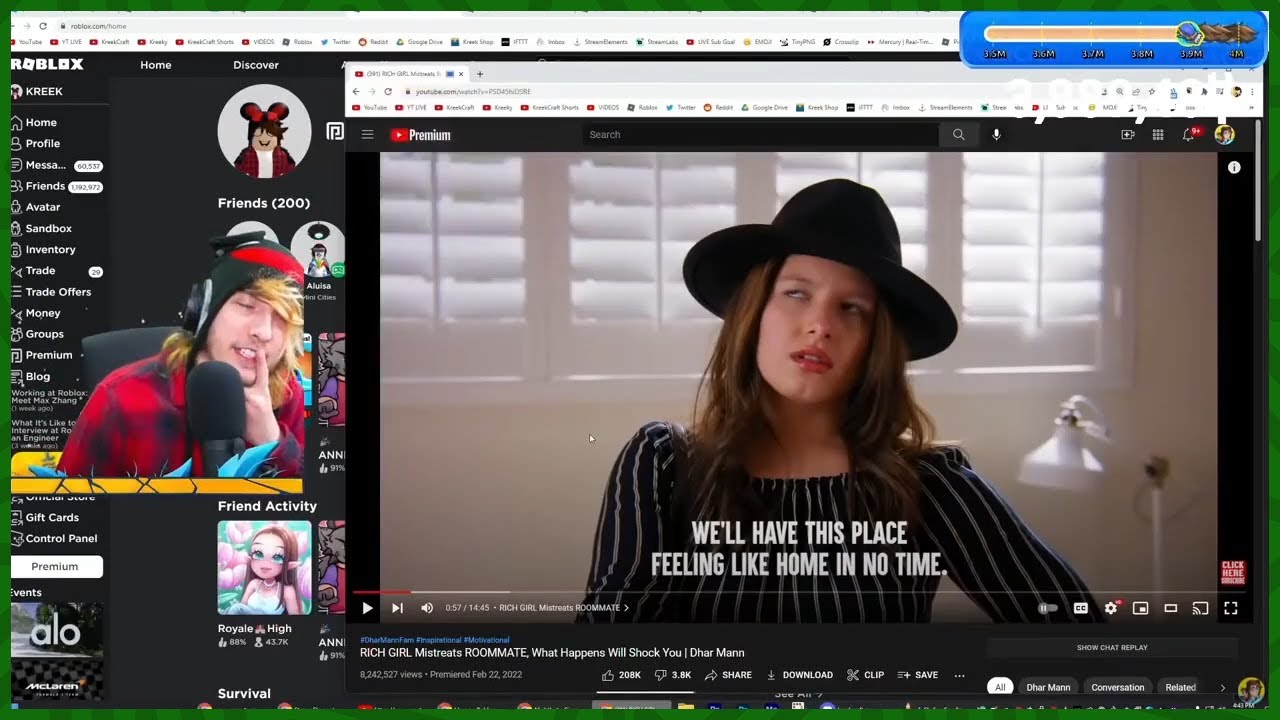1280x720 pixels.
Task: Start voice search with microphone
Action: [996, 134]
